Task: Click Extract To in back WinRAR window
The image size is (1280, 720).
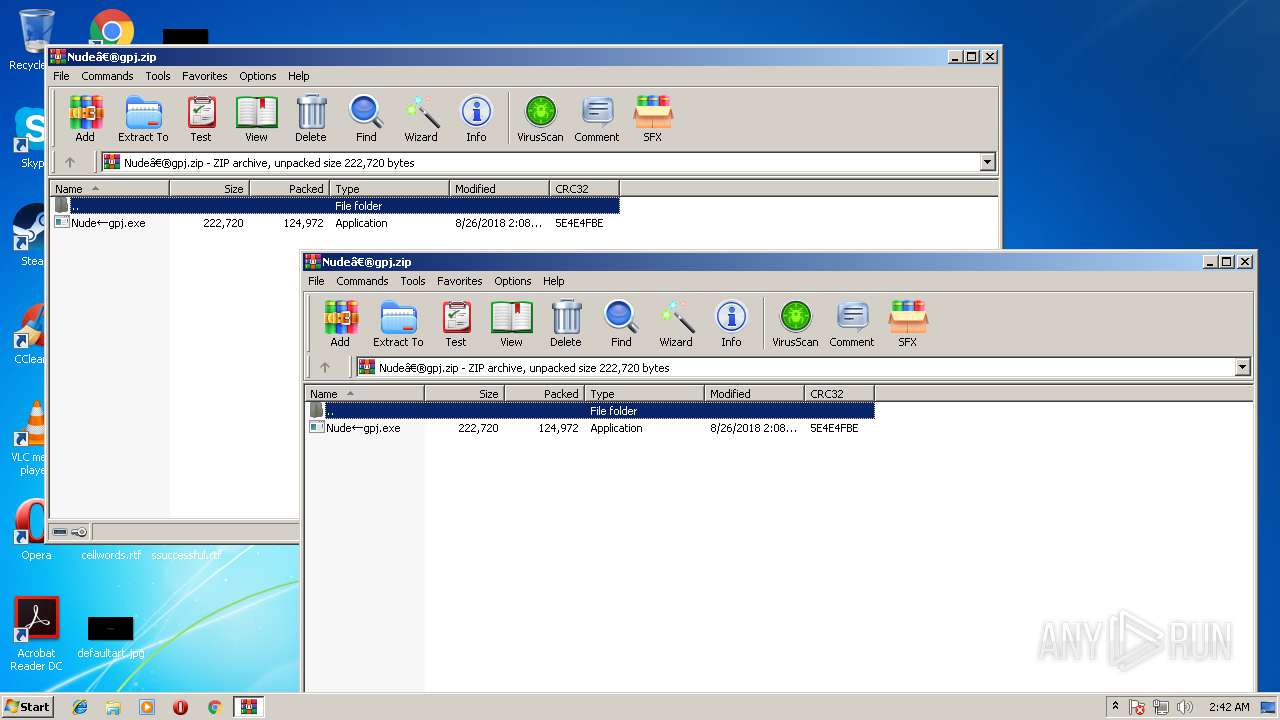Action: [x=143, y=118]
